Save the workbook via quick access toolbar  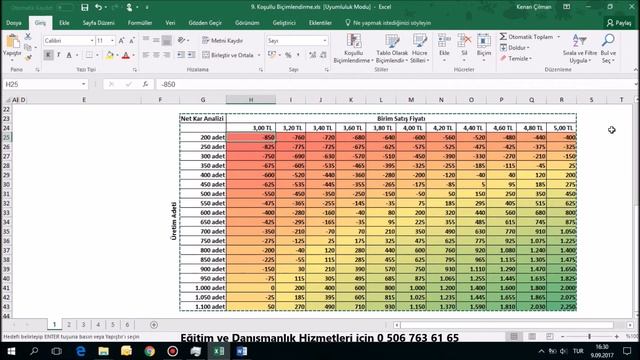tap(84, 7)
